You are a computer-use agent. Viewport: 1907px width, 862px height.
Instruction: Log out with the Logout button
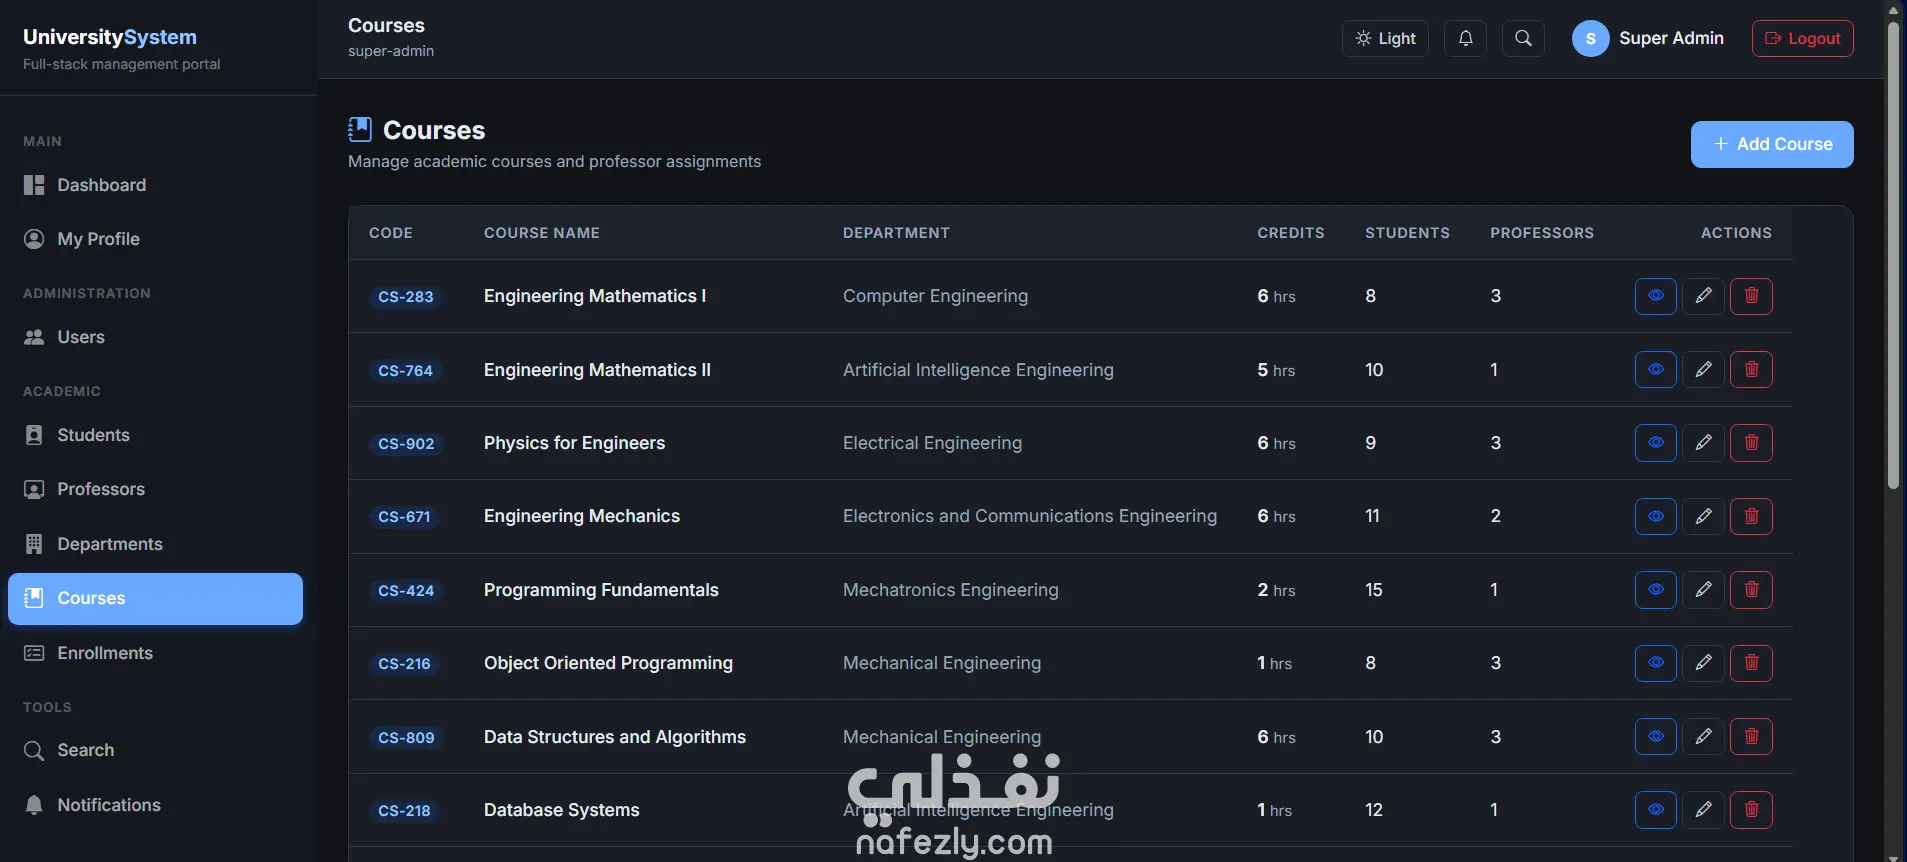click(1802, 38)
